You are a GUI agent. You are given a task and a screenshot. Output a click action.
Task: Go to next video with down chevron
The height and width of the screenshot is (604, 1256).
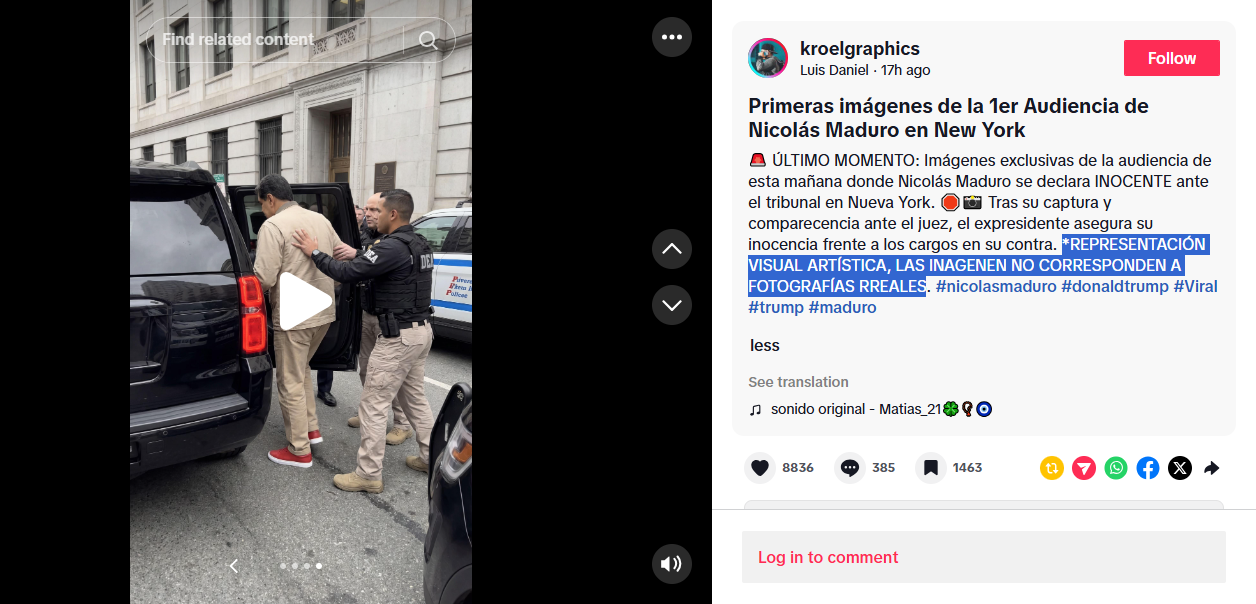(x=672, y=305)
